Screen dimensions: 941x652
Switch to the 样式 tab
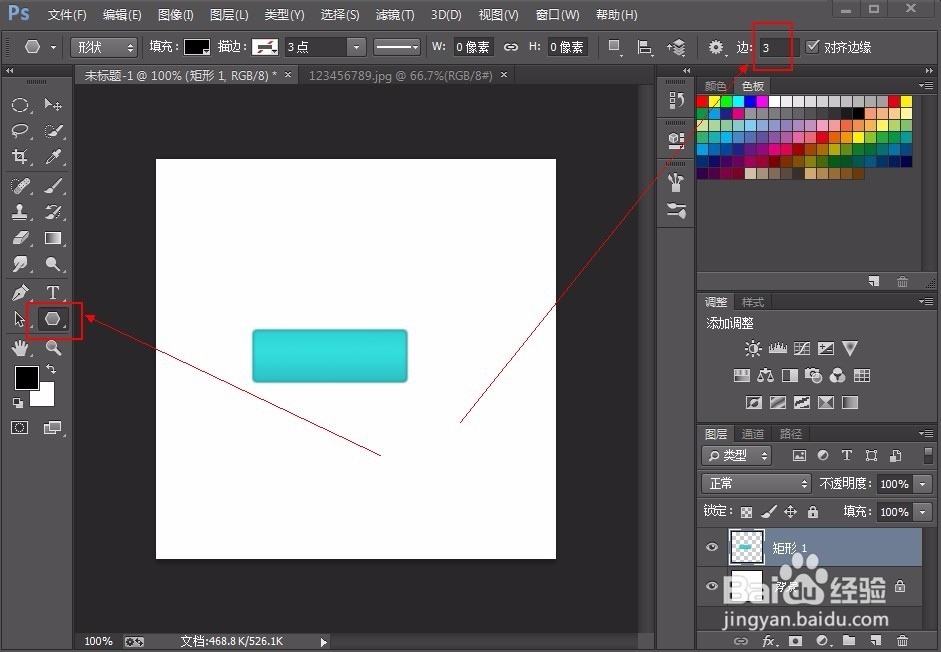point(753,302)
